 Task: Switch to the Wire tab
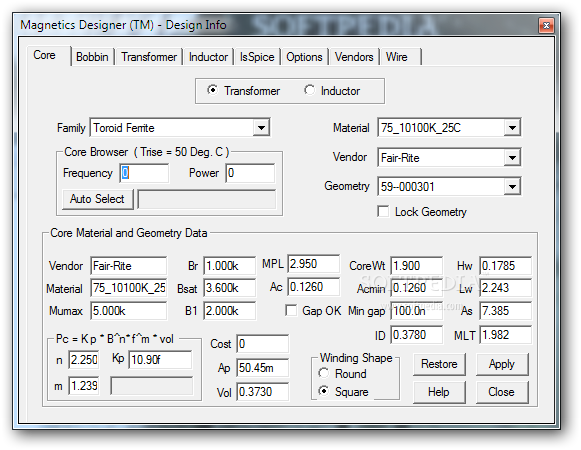click(x=401, y=57)
